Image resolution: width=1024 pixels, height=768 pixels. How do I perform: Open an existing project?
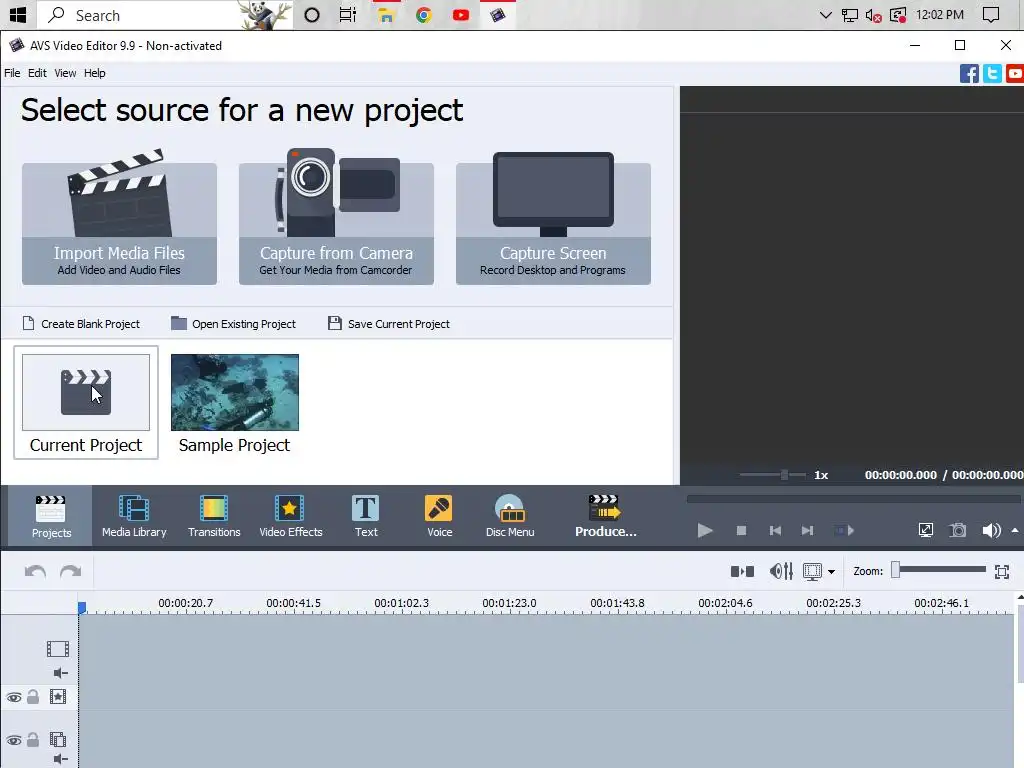(x=234, y=324)
